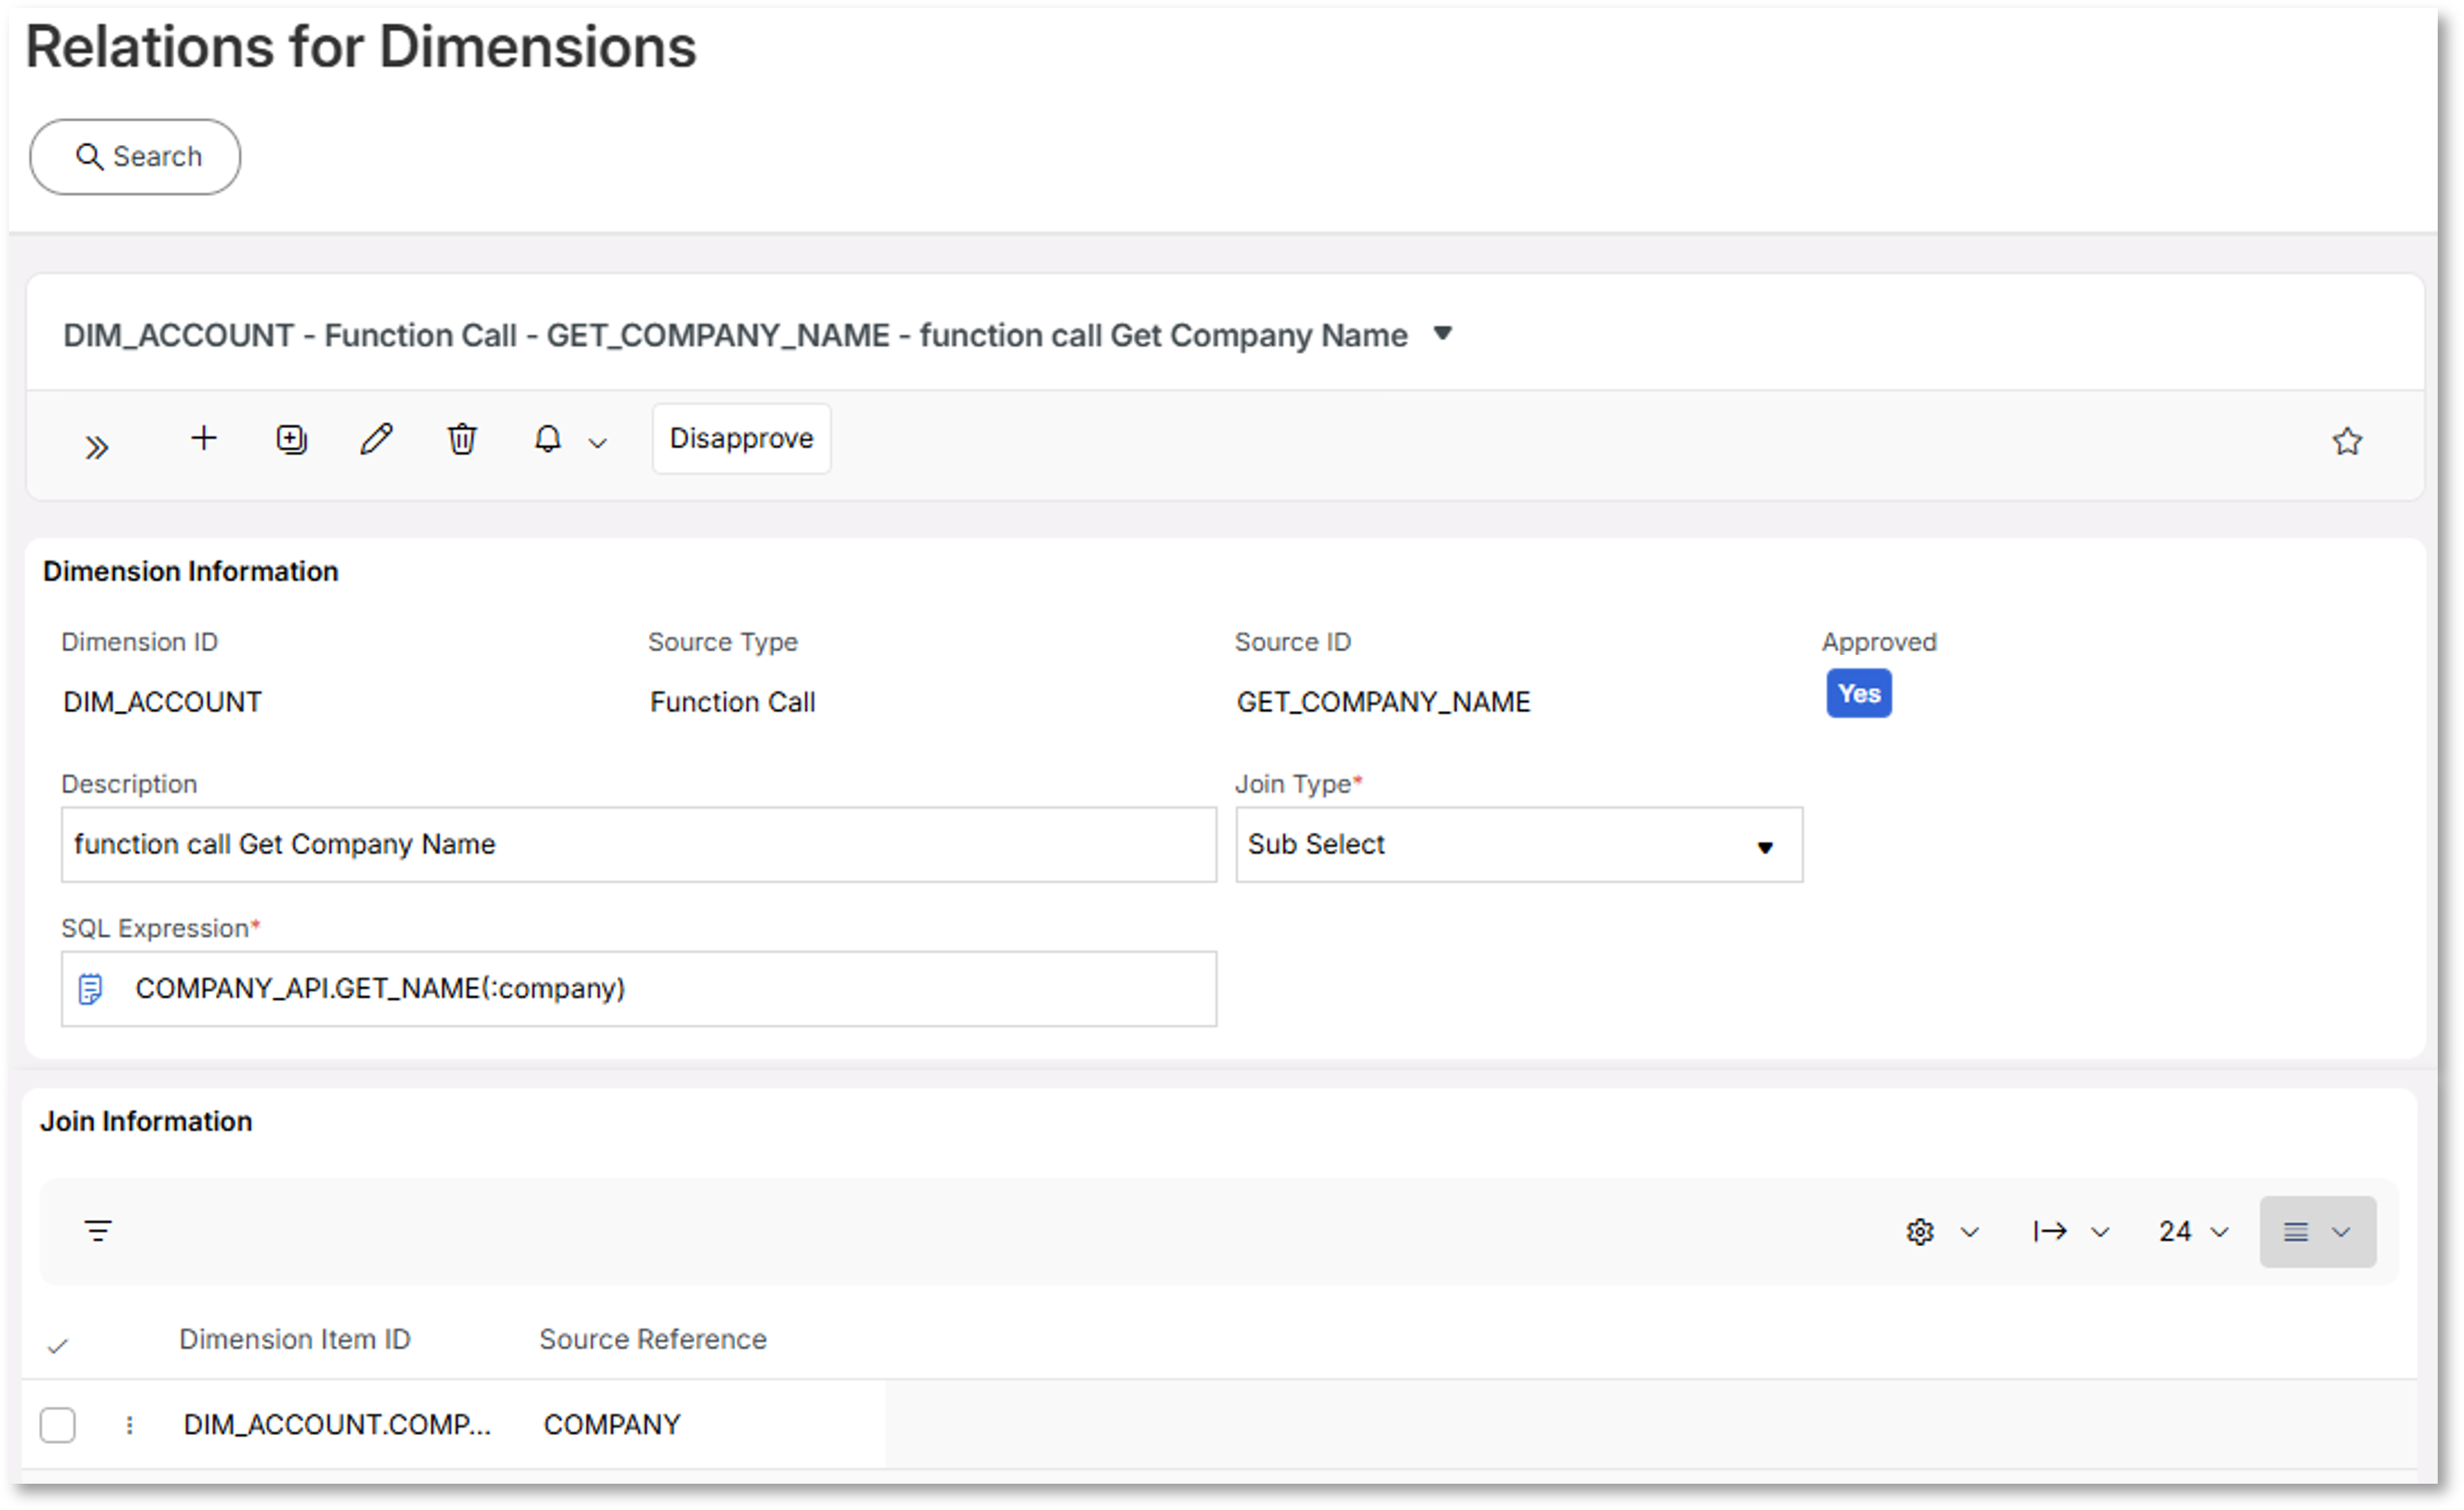Expand the navigation panel double-chevron
The height and width of the screenshot is (1510, 2464).
tap(96, 446)
